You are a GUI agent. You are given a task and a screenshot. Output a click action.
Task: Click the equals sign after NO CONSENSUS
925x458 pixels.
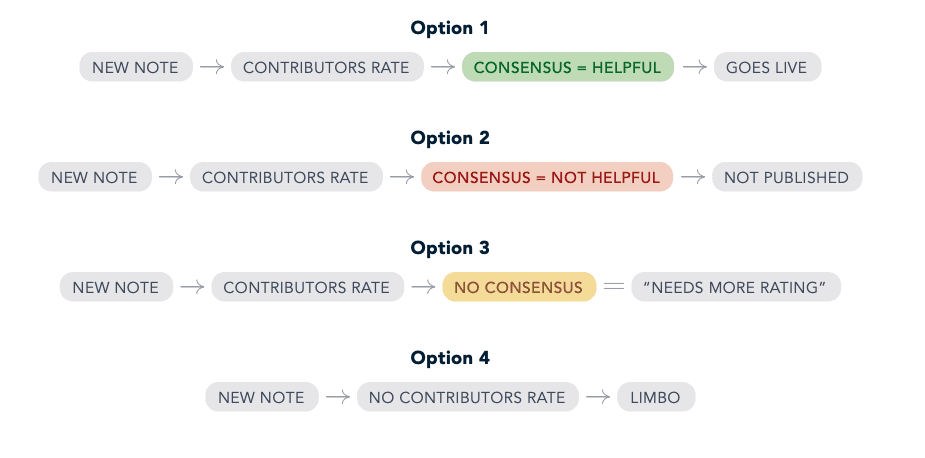(614, 287)
